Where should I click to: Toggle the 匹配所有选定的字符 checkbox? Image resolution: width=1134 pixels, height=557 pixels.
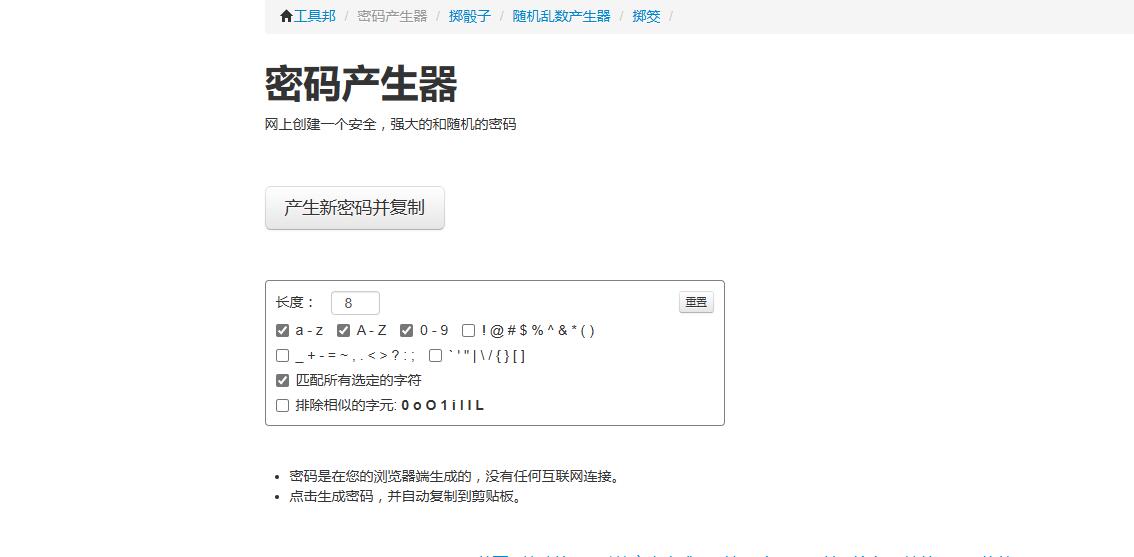point(283,380)
